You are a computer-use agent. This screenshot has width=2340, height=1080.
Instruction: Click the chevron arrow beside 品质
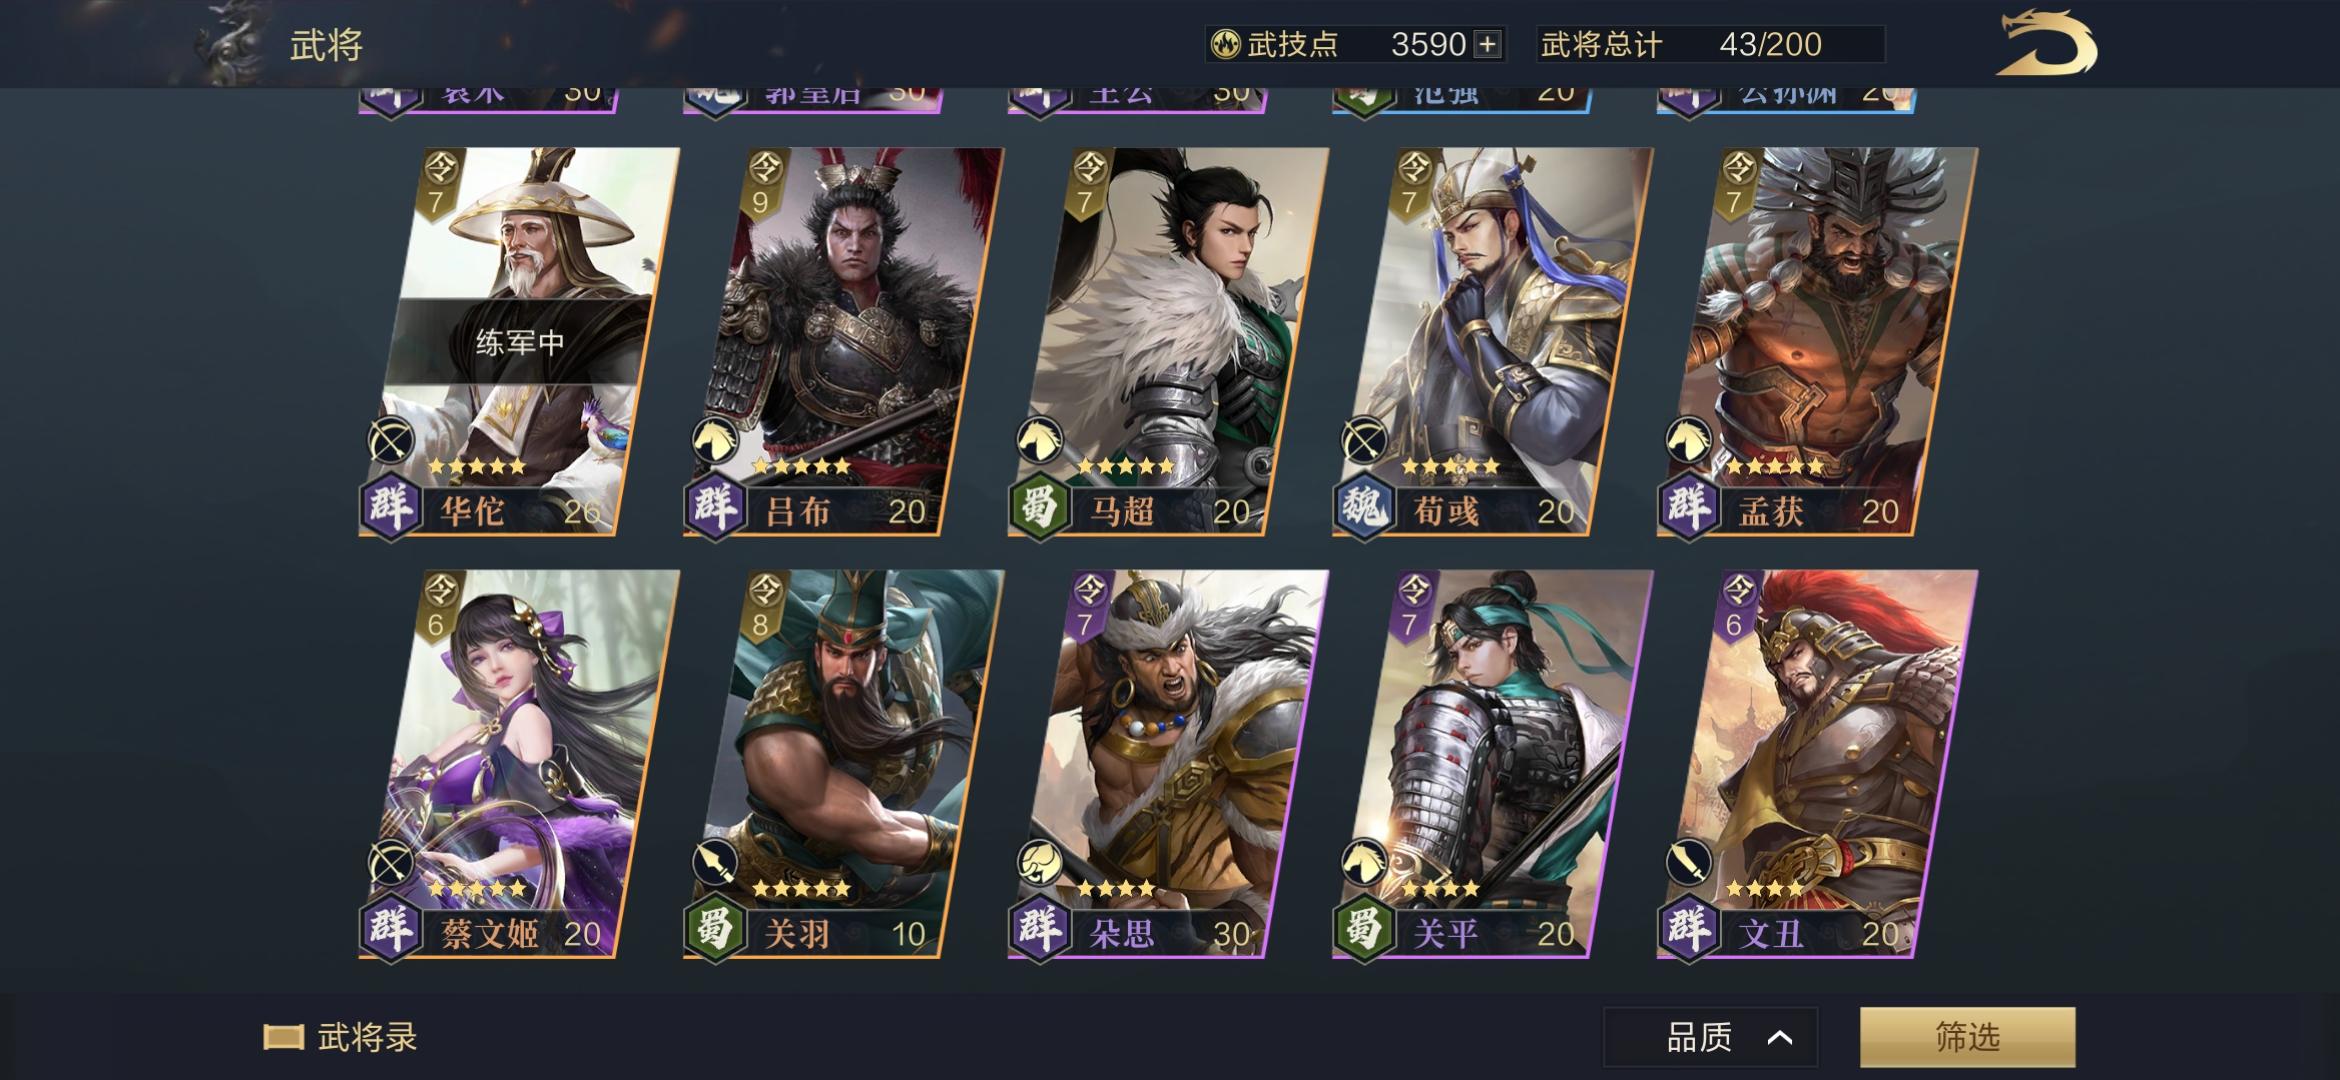tap(1780, 1038)
